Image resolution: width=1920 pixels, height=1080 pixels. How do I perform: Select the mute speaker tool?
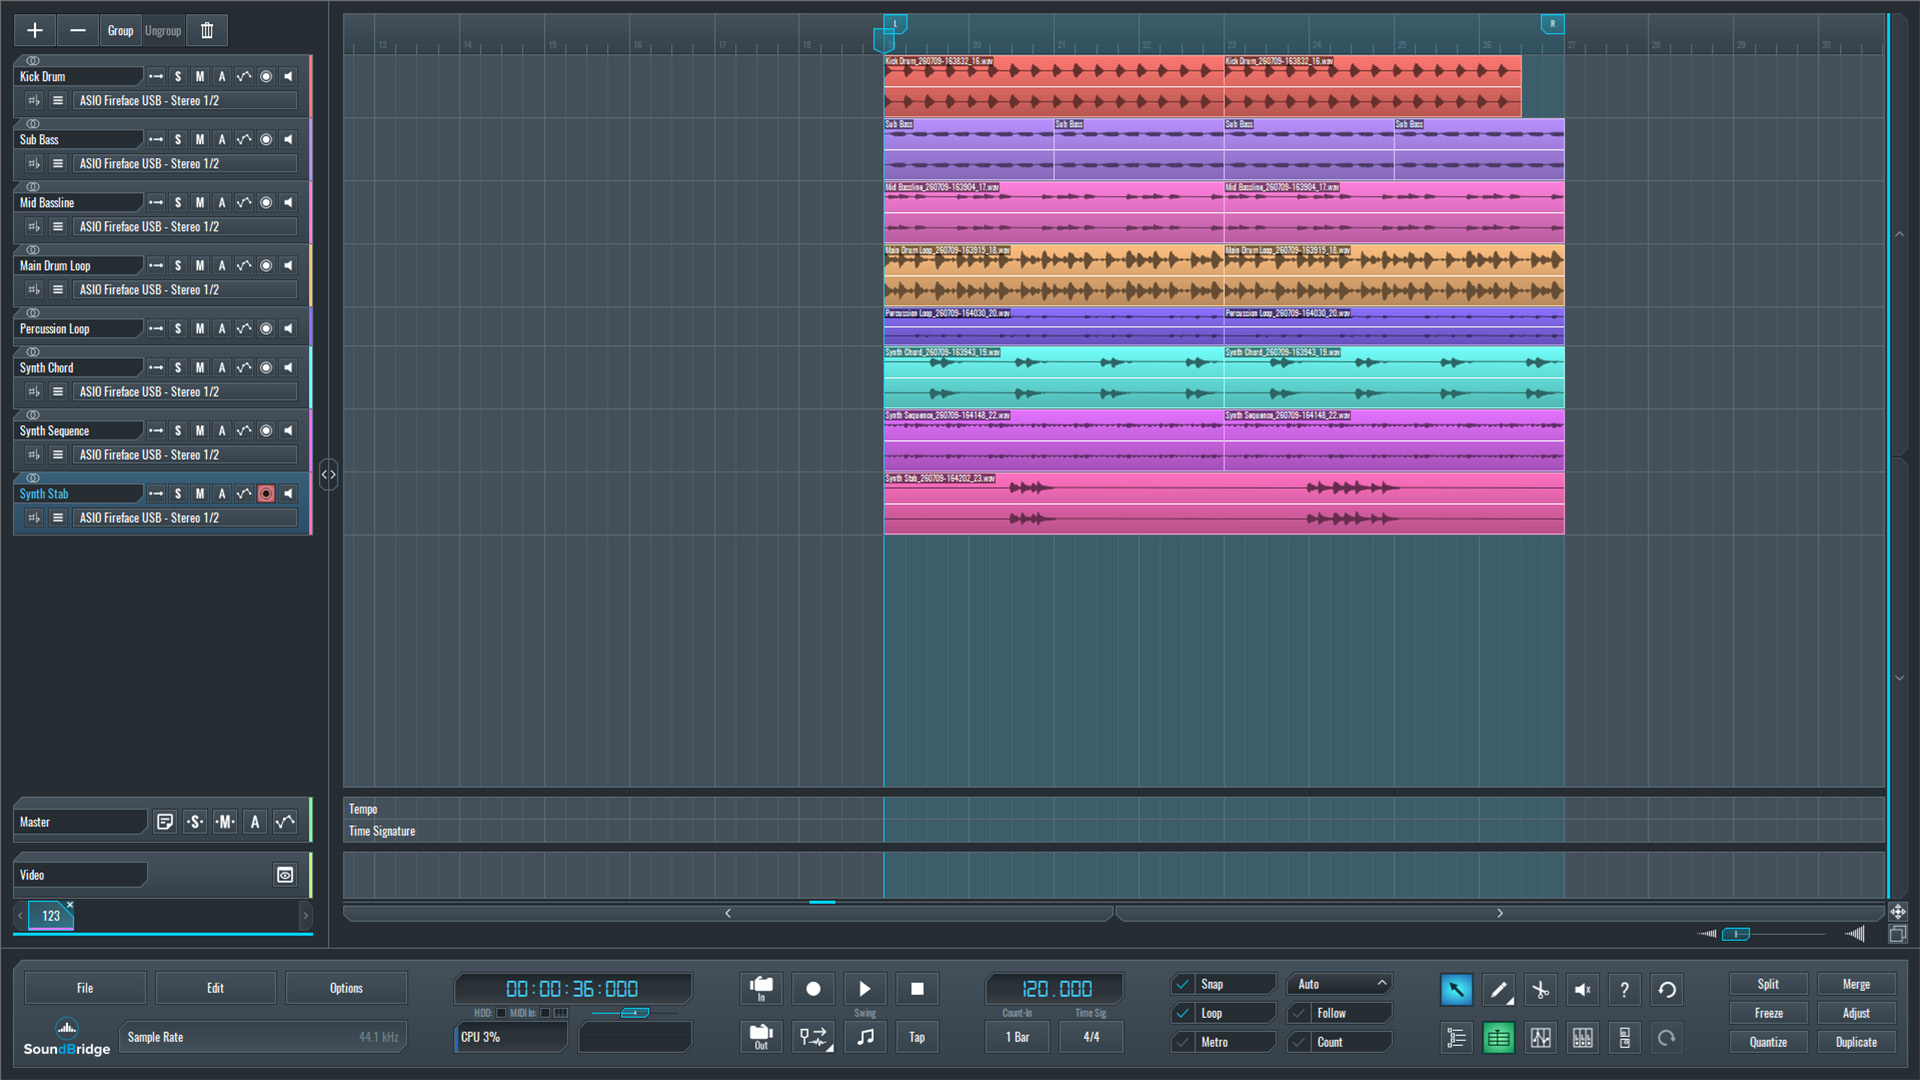coord(1582,990)
